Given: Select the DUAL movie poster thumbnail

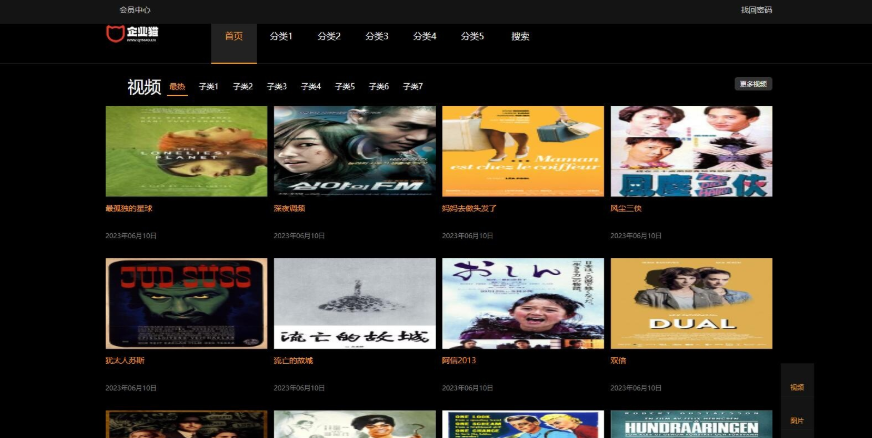Looking at the screenshot, I should (691, 303).
